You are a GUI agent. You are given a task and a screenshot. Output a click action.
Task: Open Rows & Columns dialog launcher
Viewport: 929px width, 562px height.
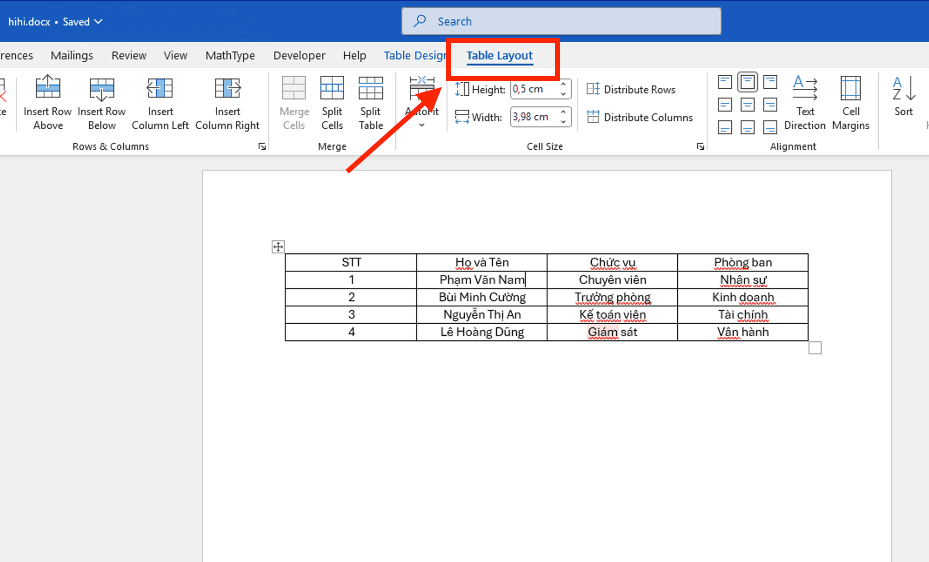tap(262, 147)
